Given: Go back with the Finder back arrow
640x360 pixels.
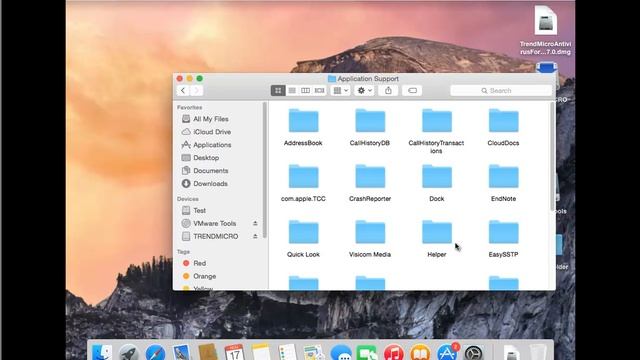Looking at the screenshot, I should [x=183, y=91].
